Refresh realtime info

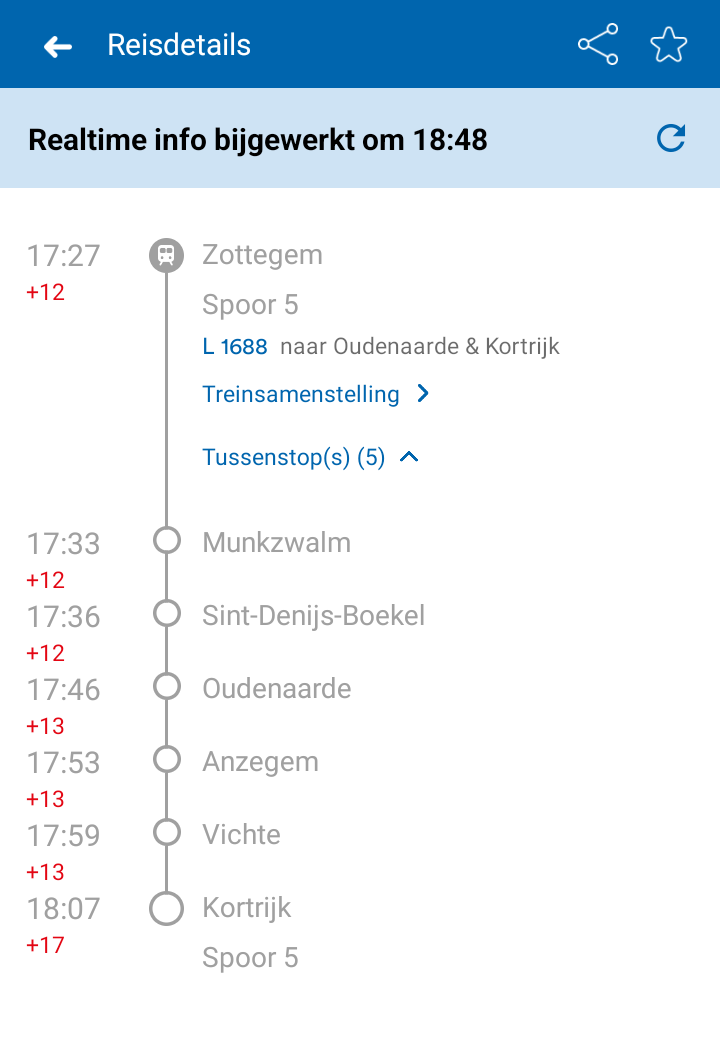pyautogui.click(x=671, y=138)
